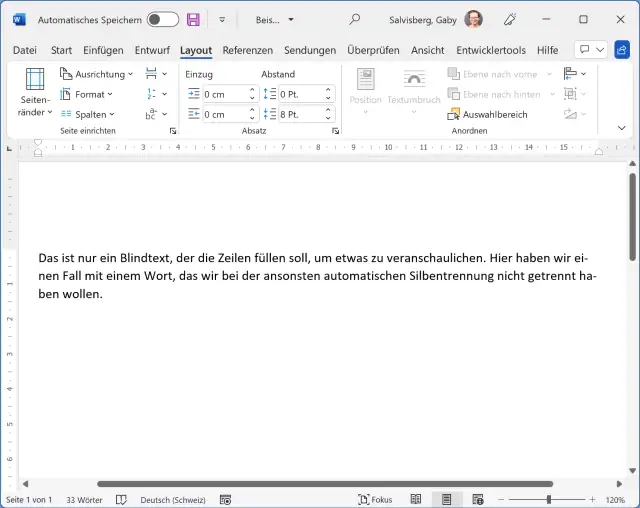Open the search magnifier in title bar

click(354, 19)
